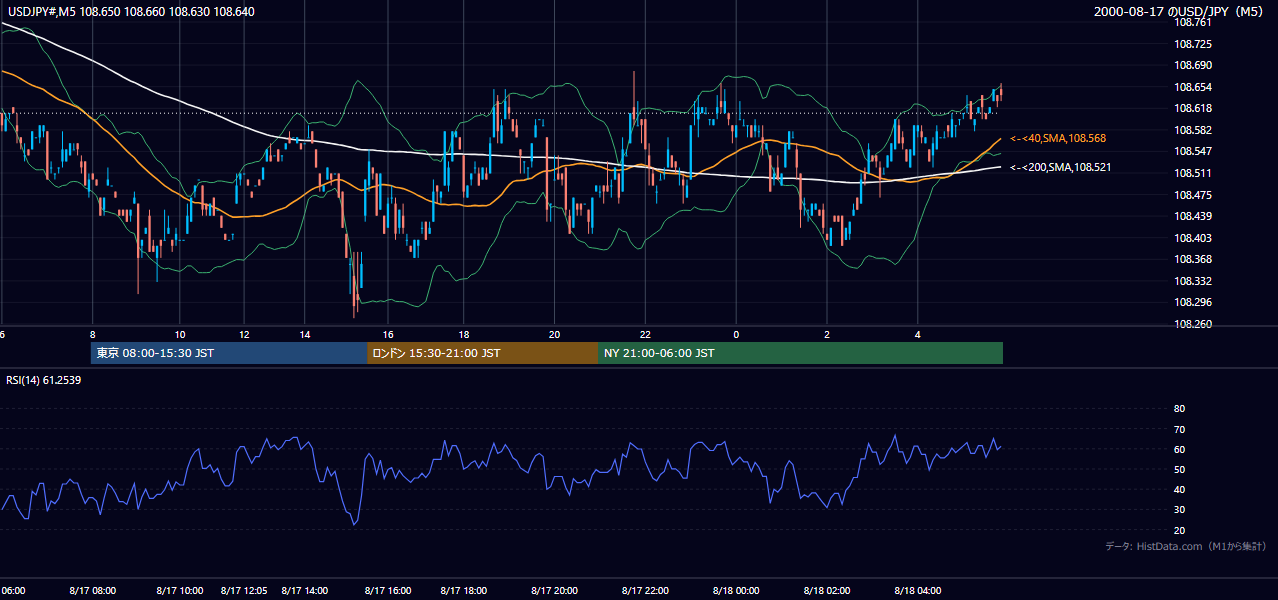The height and width of the screenshot is (600, 1278).
Task: Click hour marker 14 below the price chart
Action: [306, 334]
